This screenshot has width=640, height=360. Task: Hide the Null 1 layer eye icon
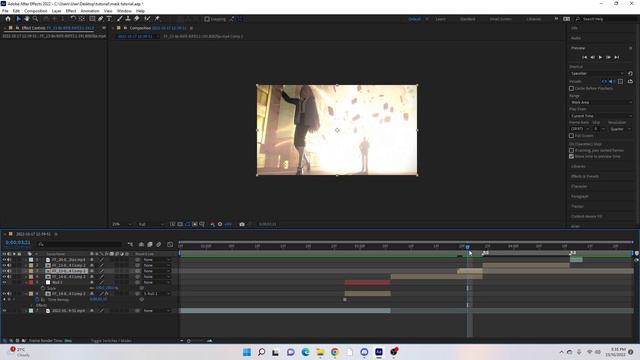click(x=4, y=282)
